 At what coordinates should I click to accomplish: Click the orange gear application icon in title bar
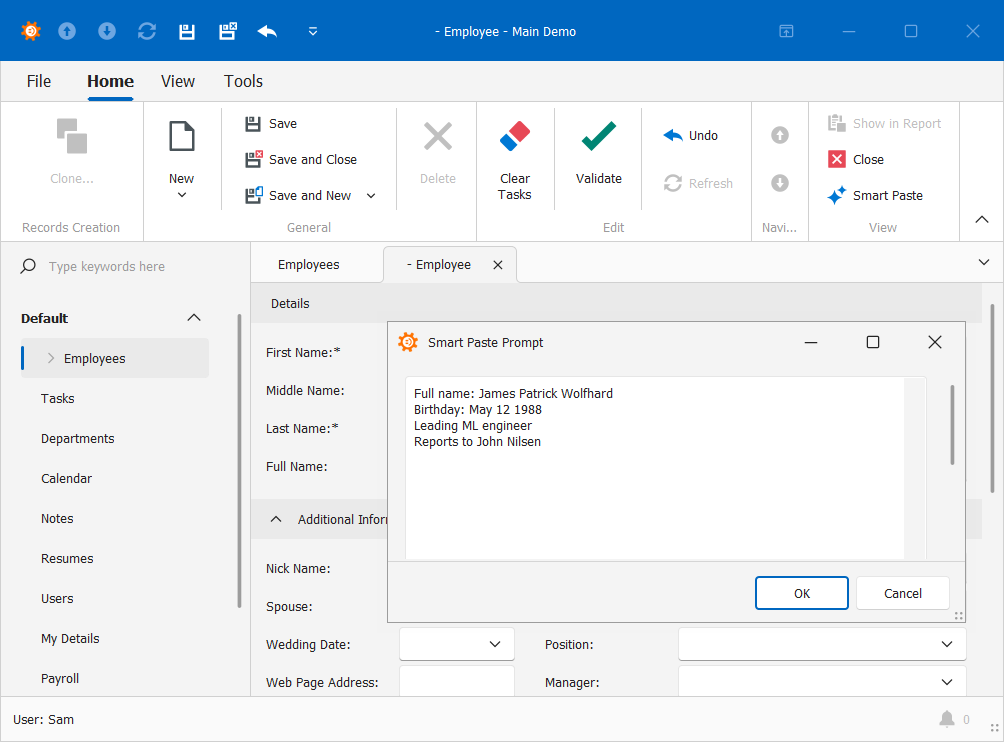(31, 31)
